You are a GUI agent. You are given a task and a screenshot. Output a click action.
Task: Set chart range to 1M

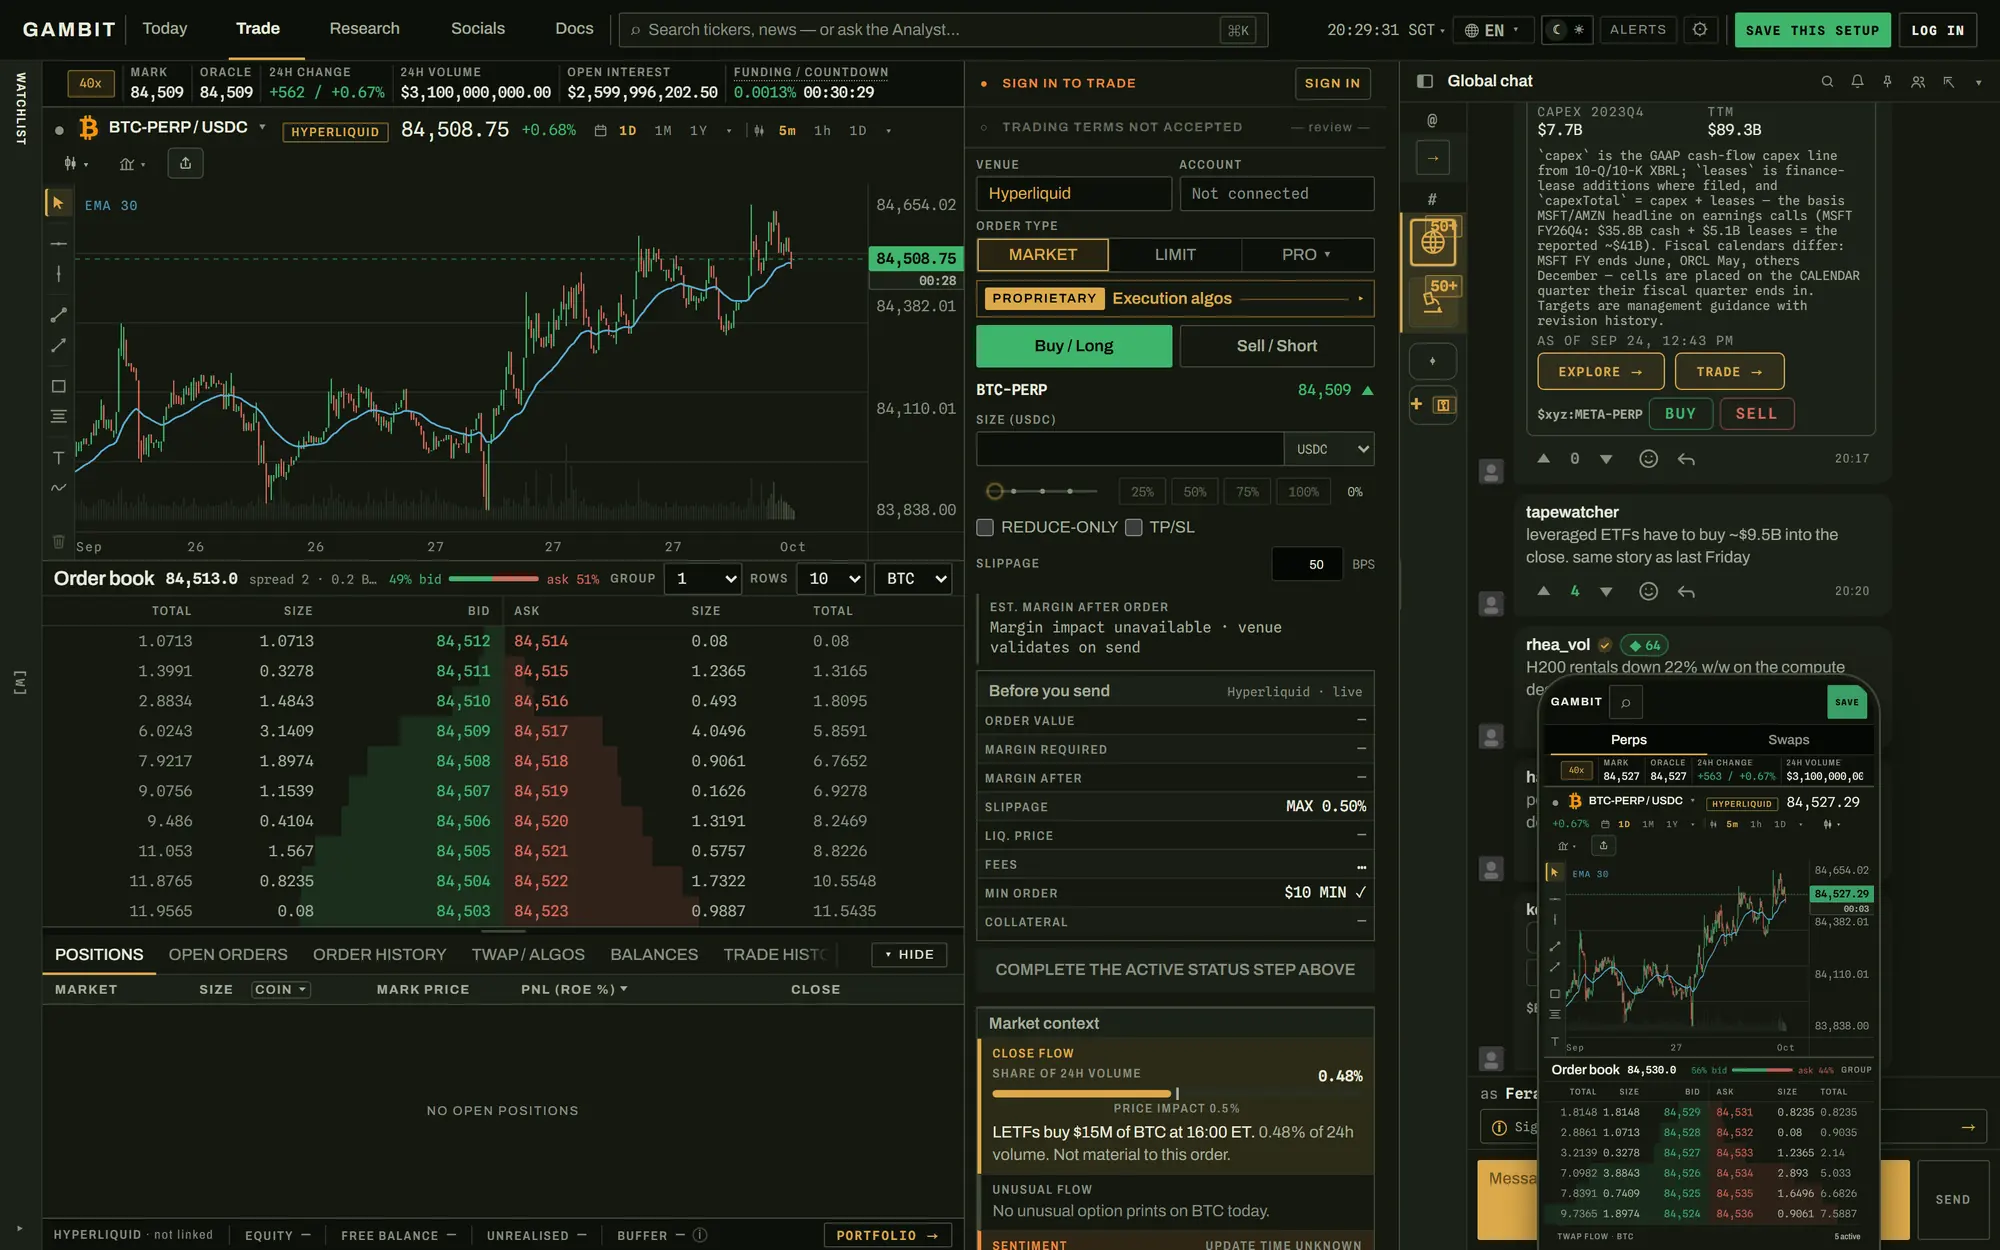[663, 131]
